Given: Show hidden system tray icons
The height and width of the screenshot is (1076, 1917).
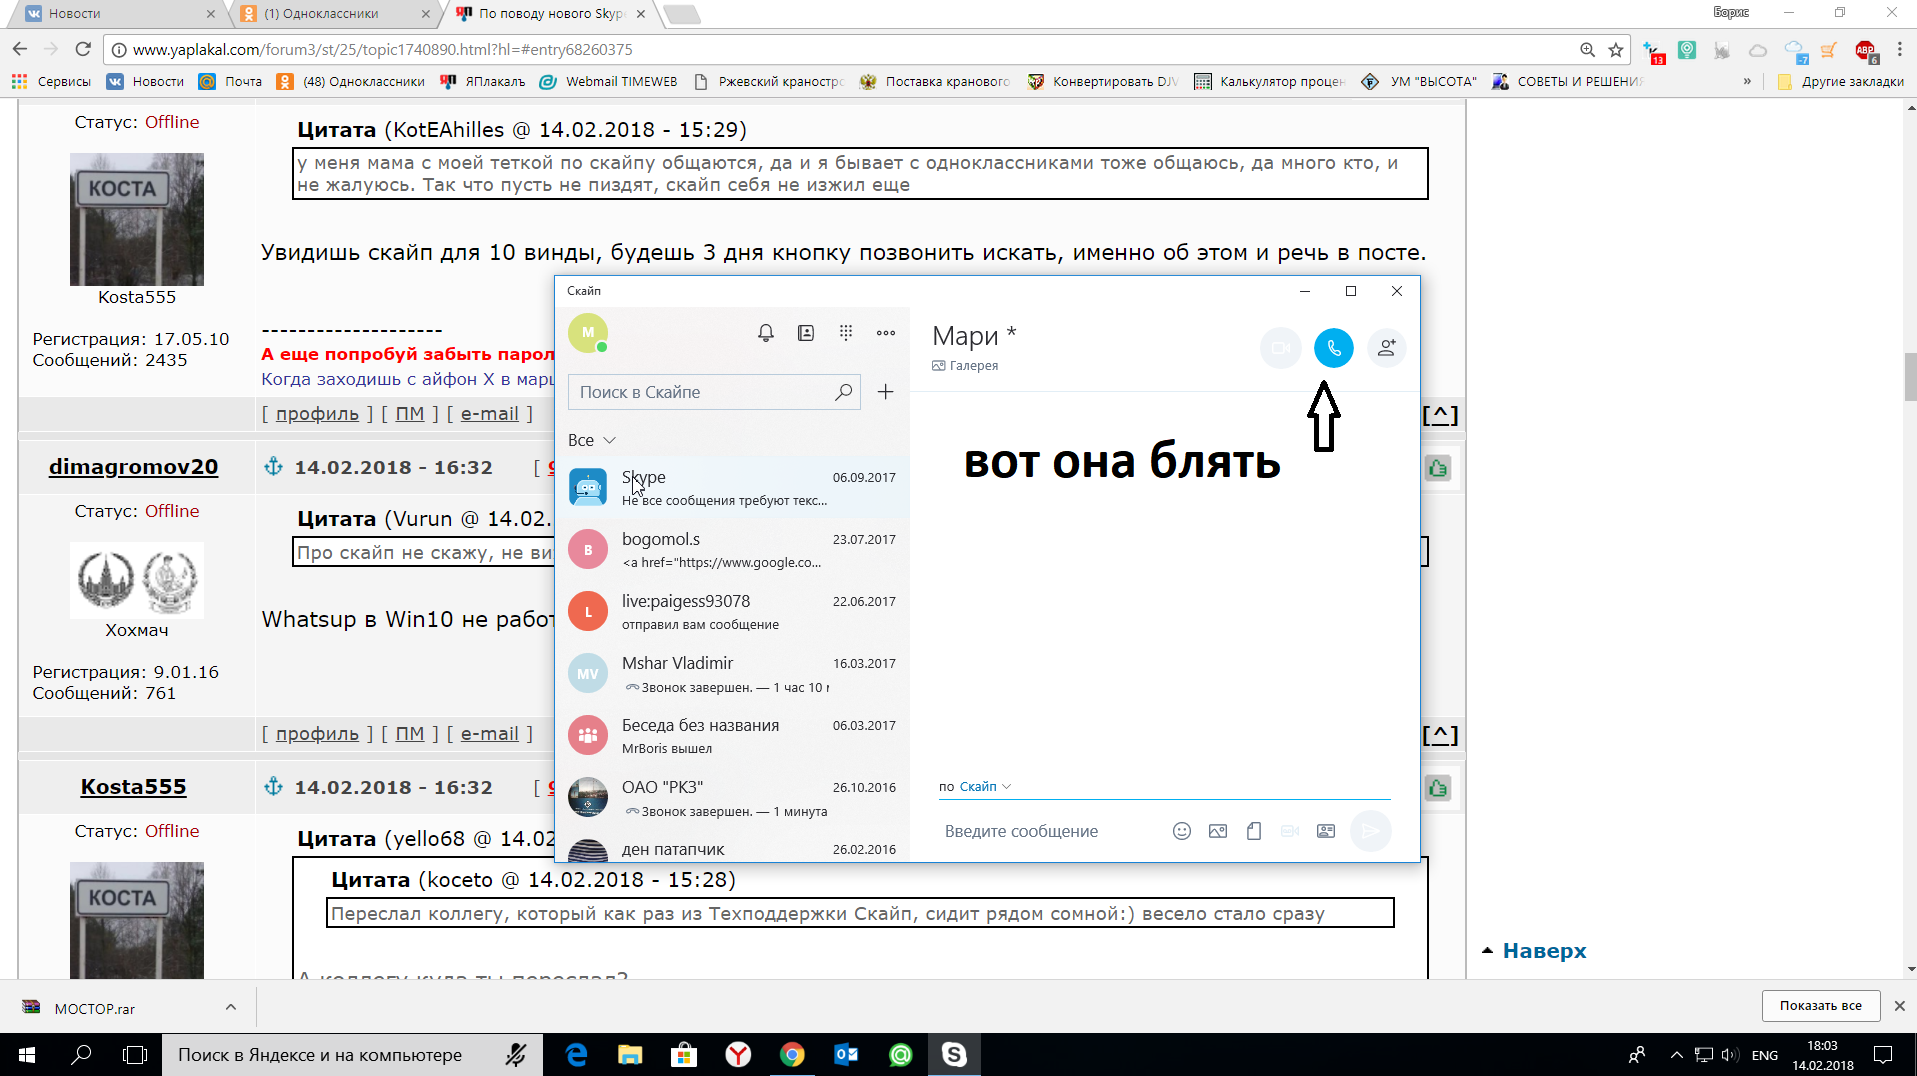Looking at the screenshot, I should [1677, 1055].
